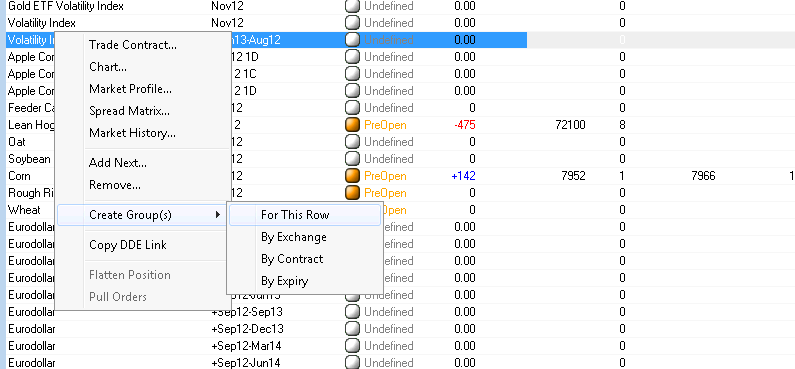Viewport: 795px width, 369px height.
Task: Click +Sep12-Dec13 row gray status icon
Action: coord(352,329)
